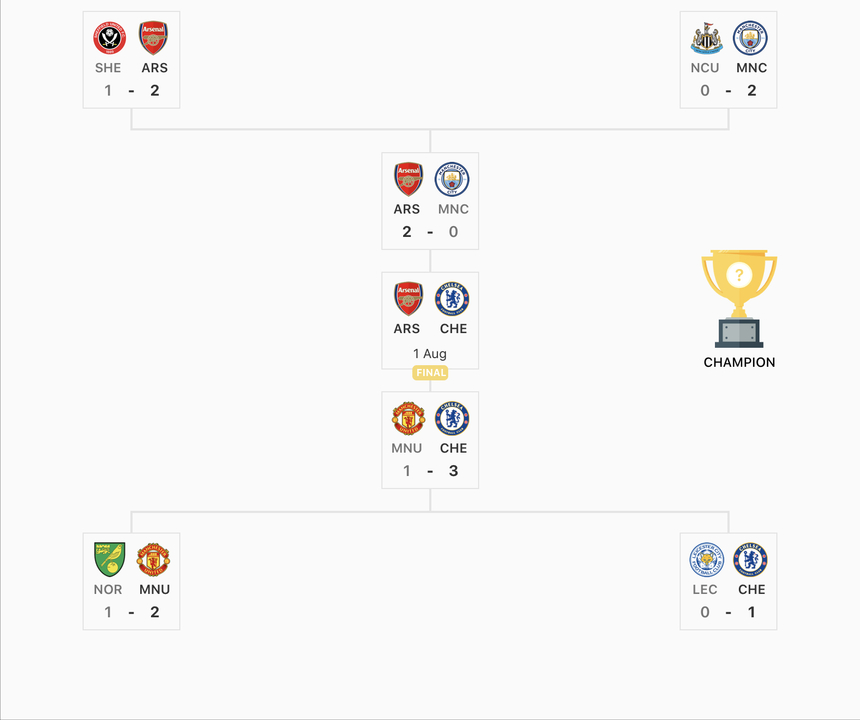Image resolution: width=860 pixels, height=720 pixels.
Task: Click the CHAMPION label under the trophy
Action: tap(739, 362)
